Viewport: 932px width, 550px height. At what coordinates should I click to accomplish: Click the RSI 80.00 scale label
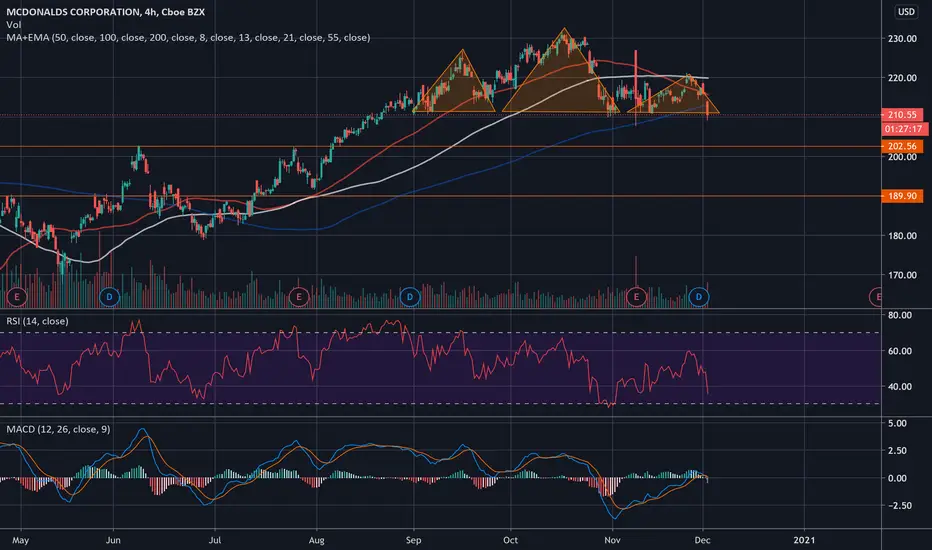[899, 315]
